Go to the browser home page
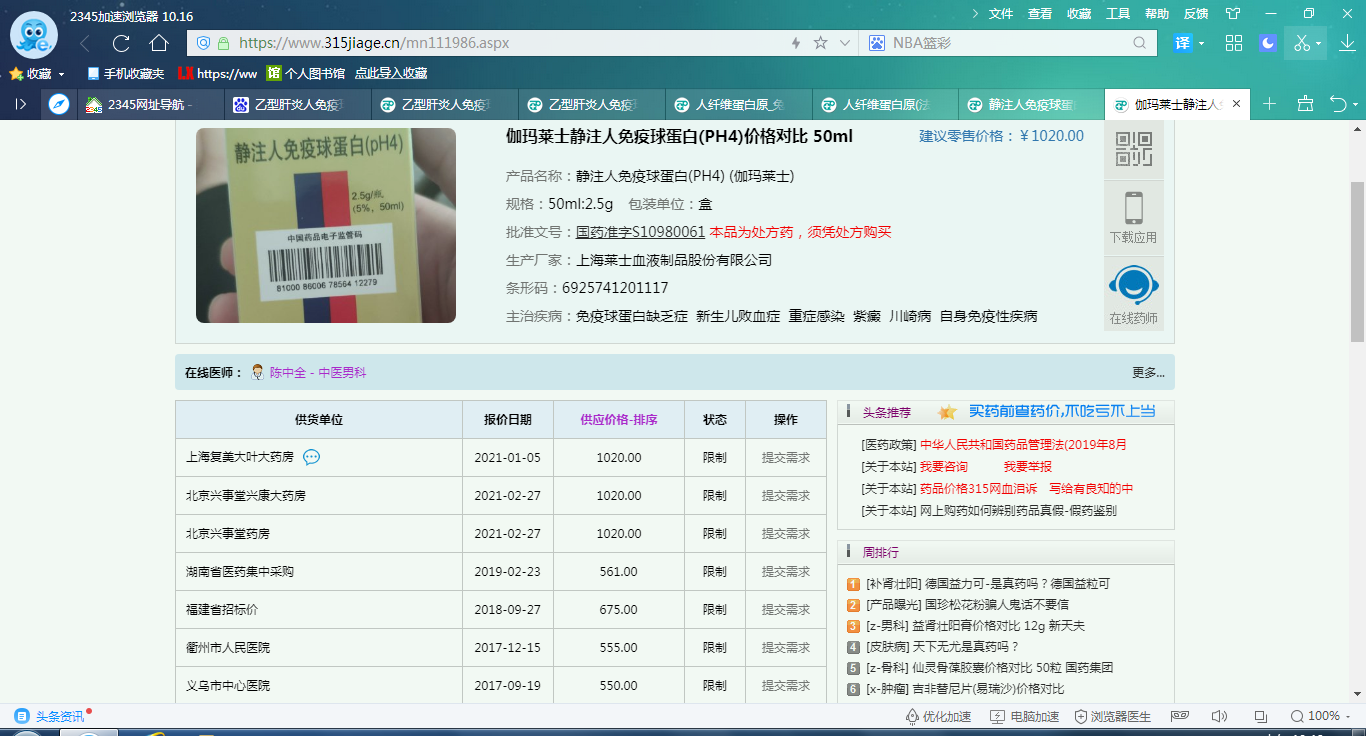 point(159,43)
